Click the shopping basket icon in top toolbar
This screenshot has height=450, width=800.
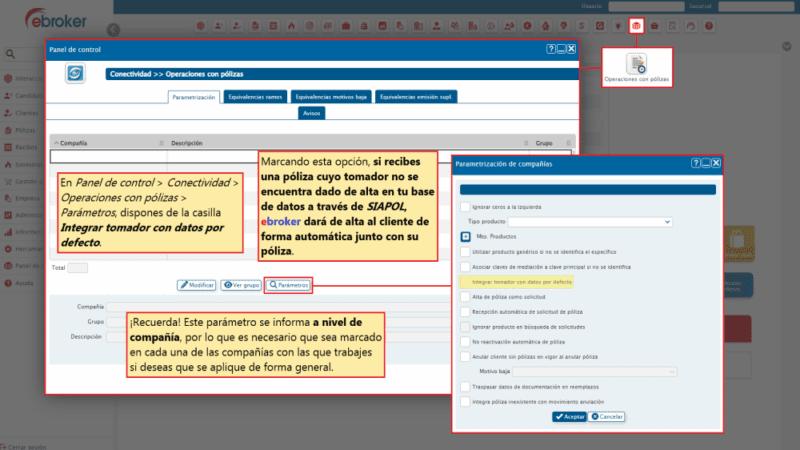point(655,26)
